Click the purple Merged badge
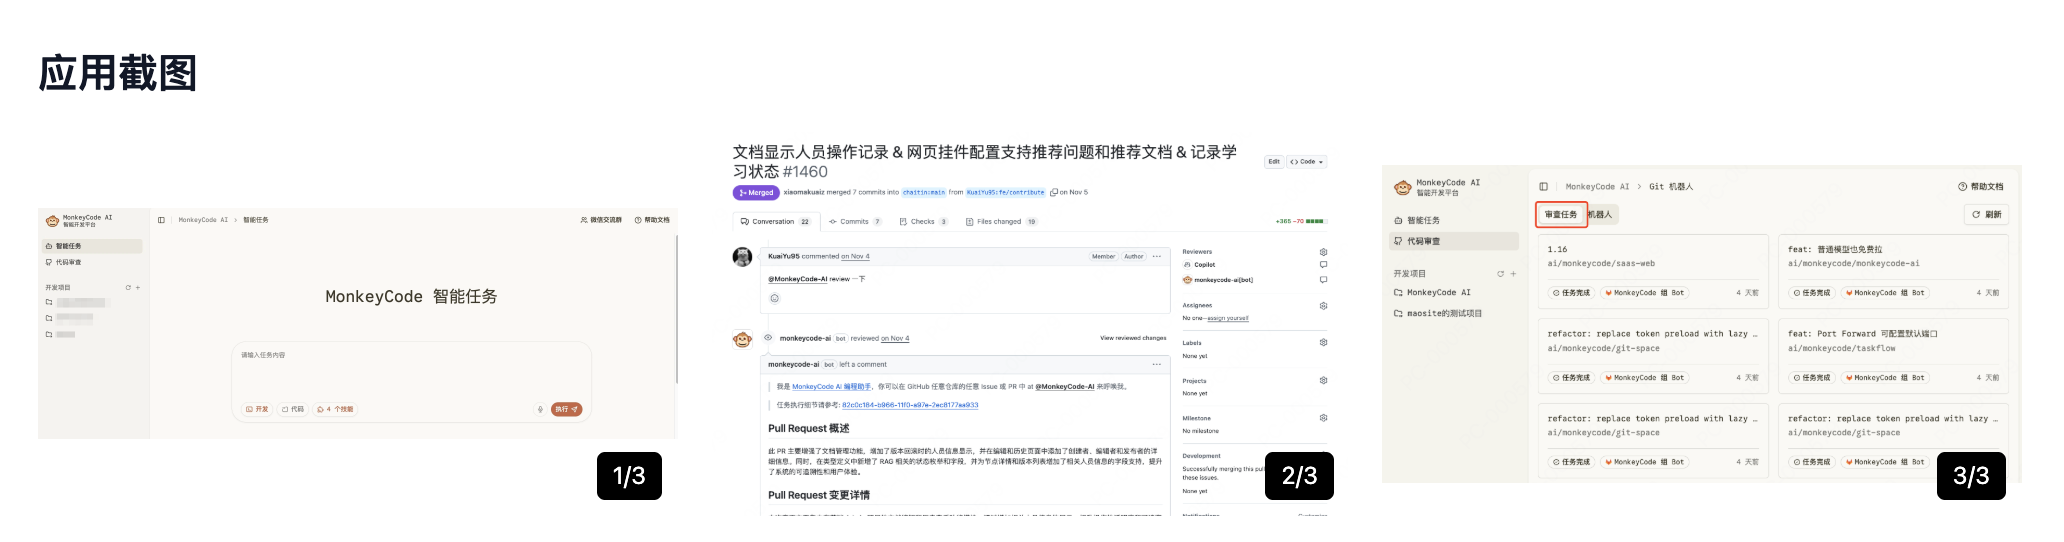Screen dimensions: 2064x542 756,192
